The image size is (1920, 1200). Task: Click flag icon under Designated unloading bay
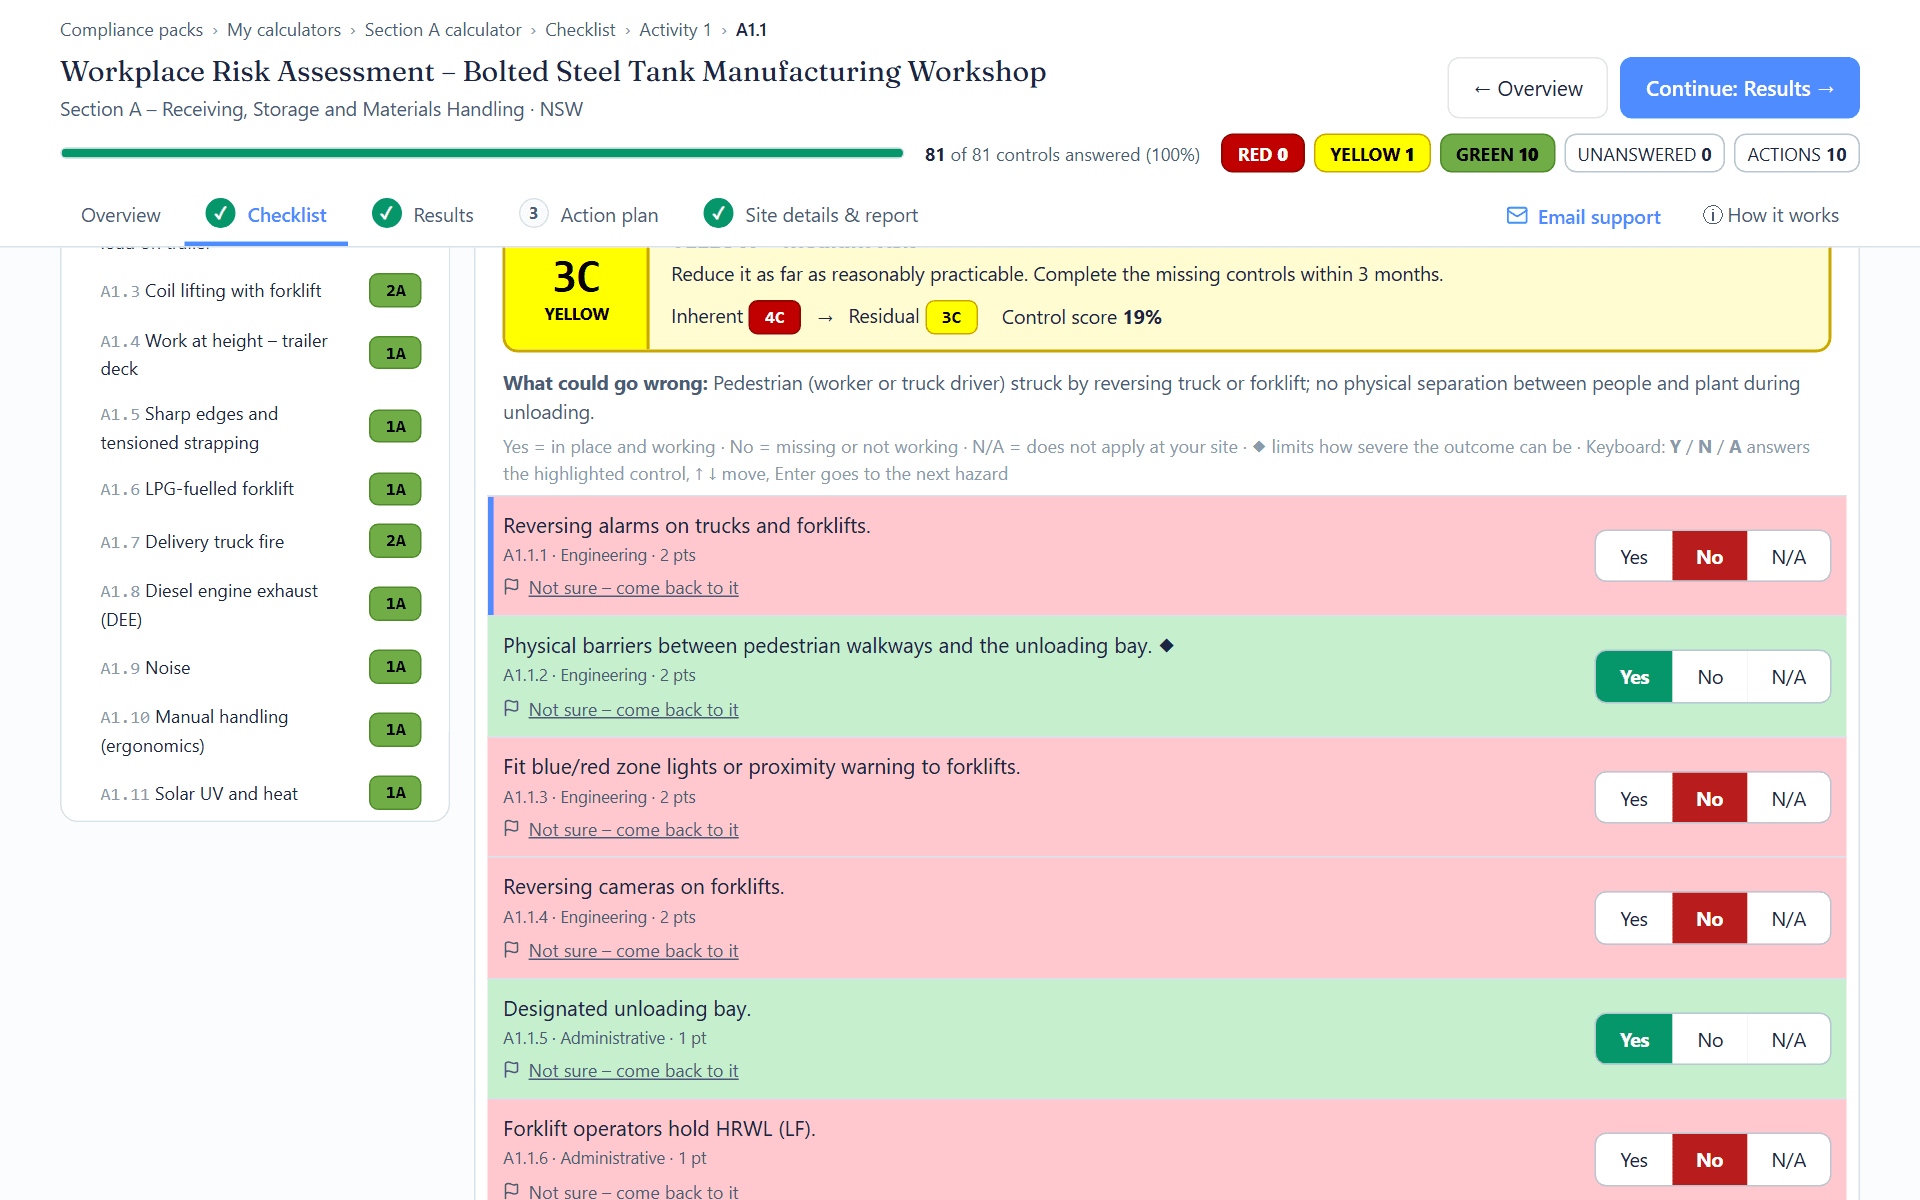tap(511, 1070)
